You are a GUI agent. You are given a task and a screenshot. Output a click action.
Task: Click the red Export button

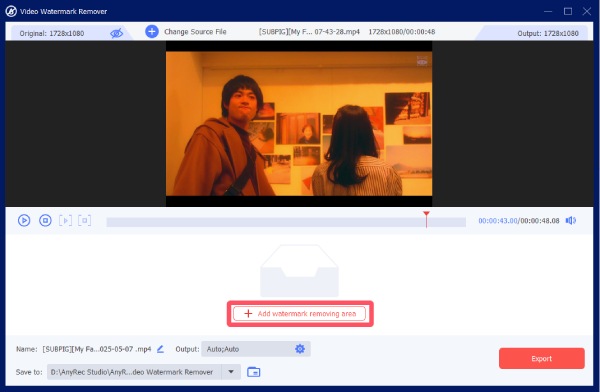(541, 359)
